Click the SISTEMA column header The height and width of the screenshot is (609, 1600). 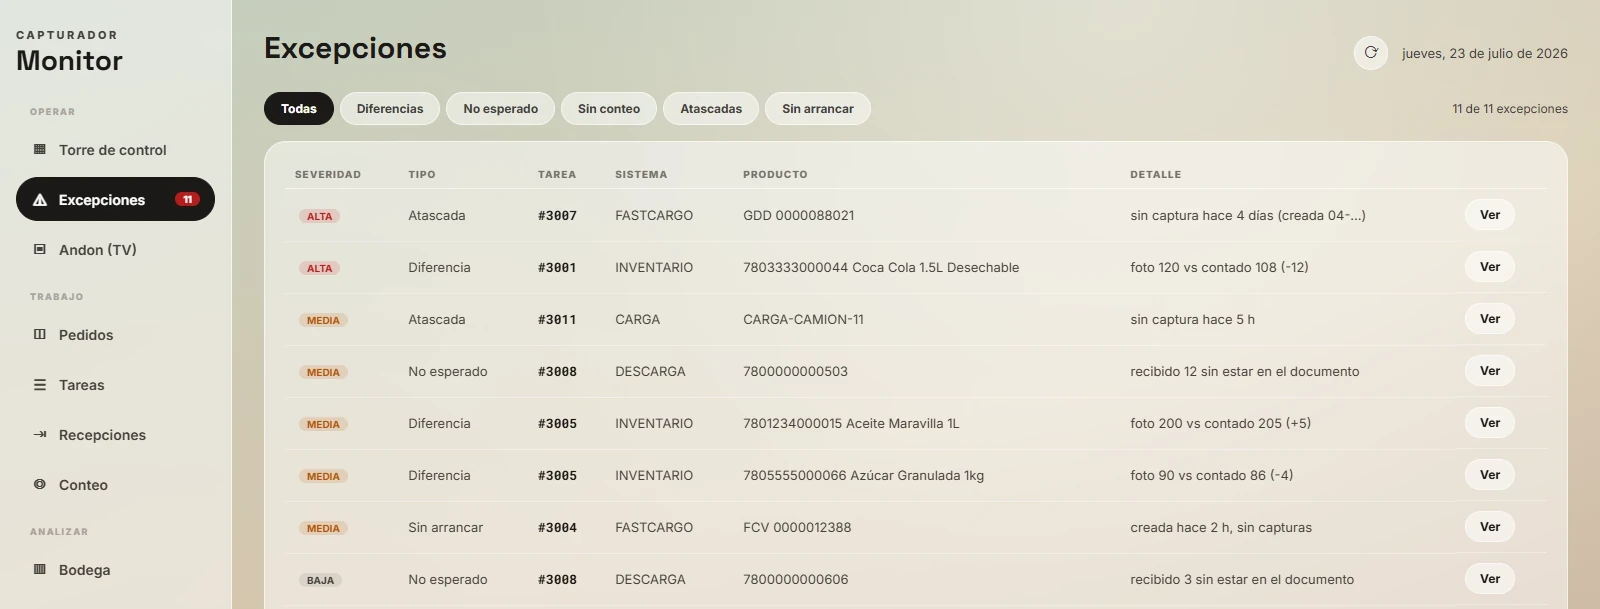coord(641,174)
